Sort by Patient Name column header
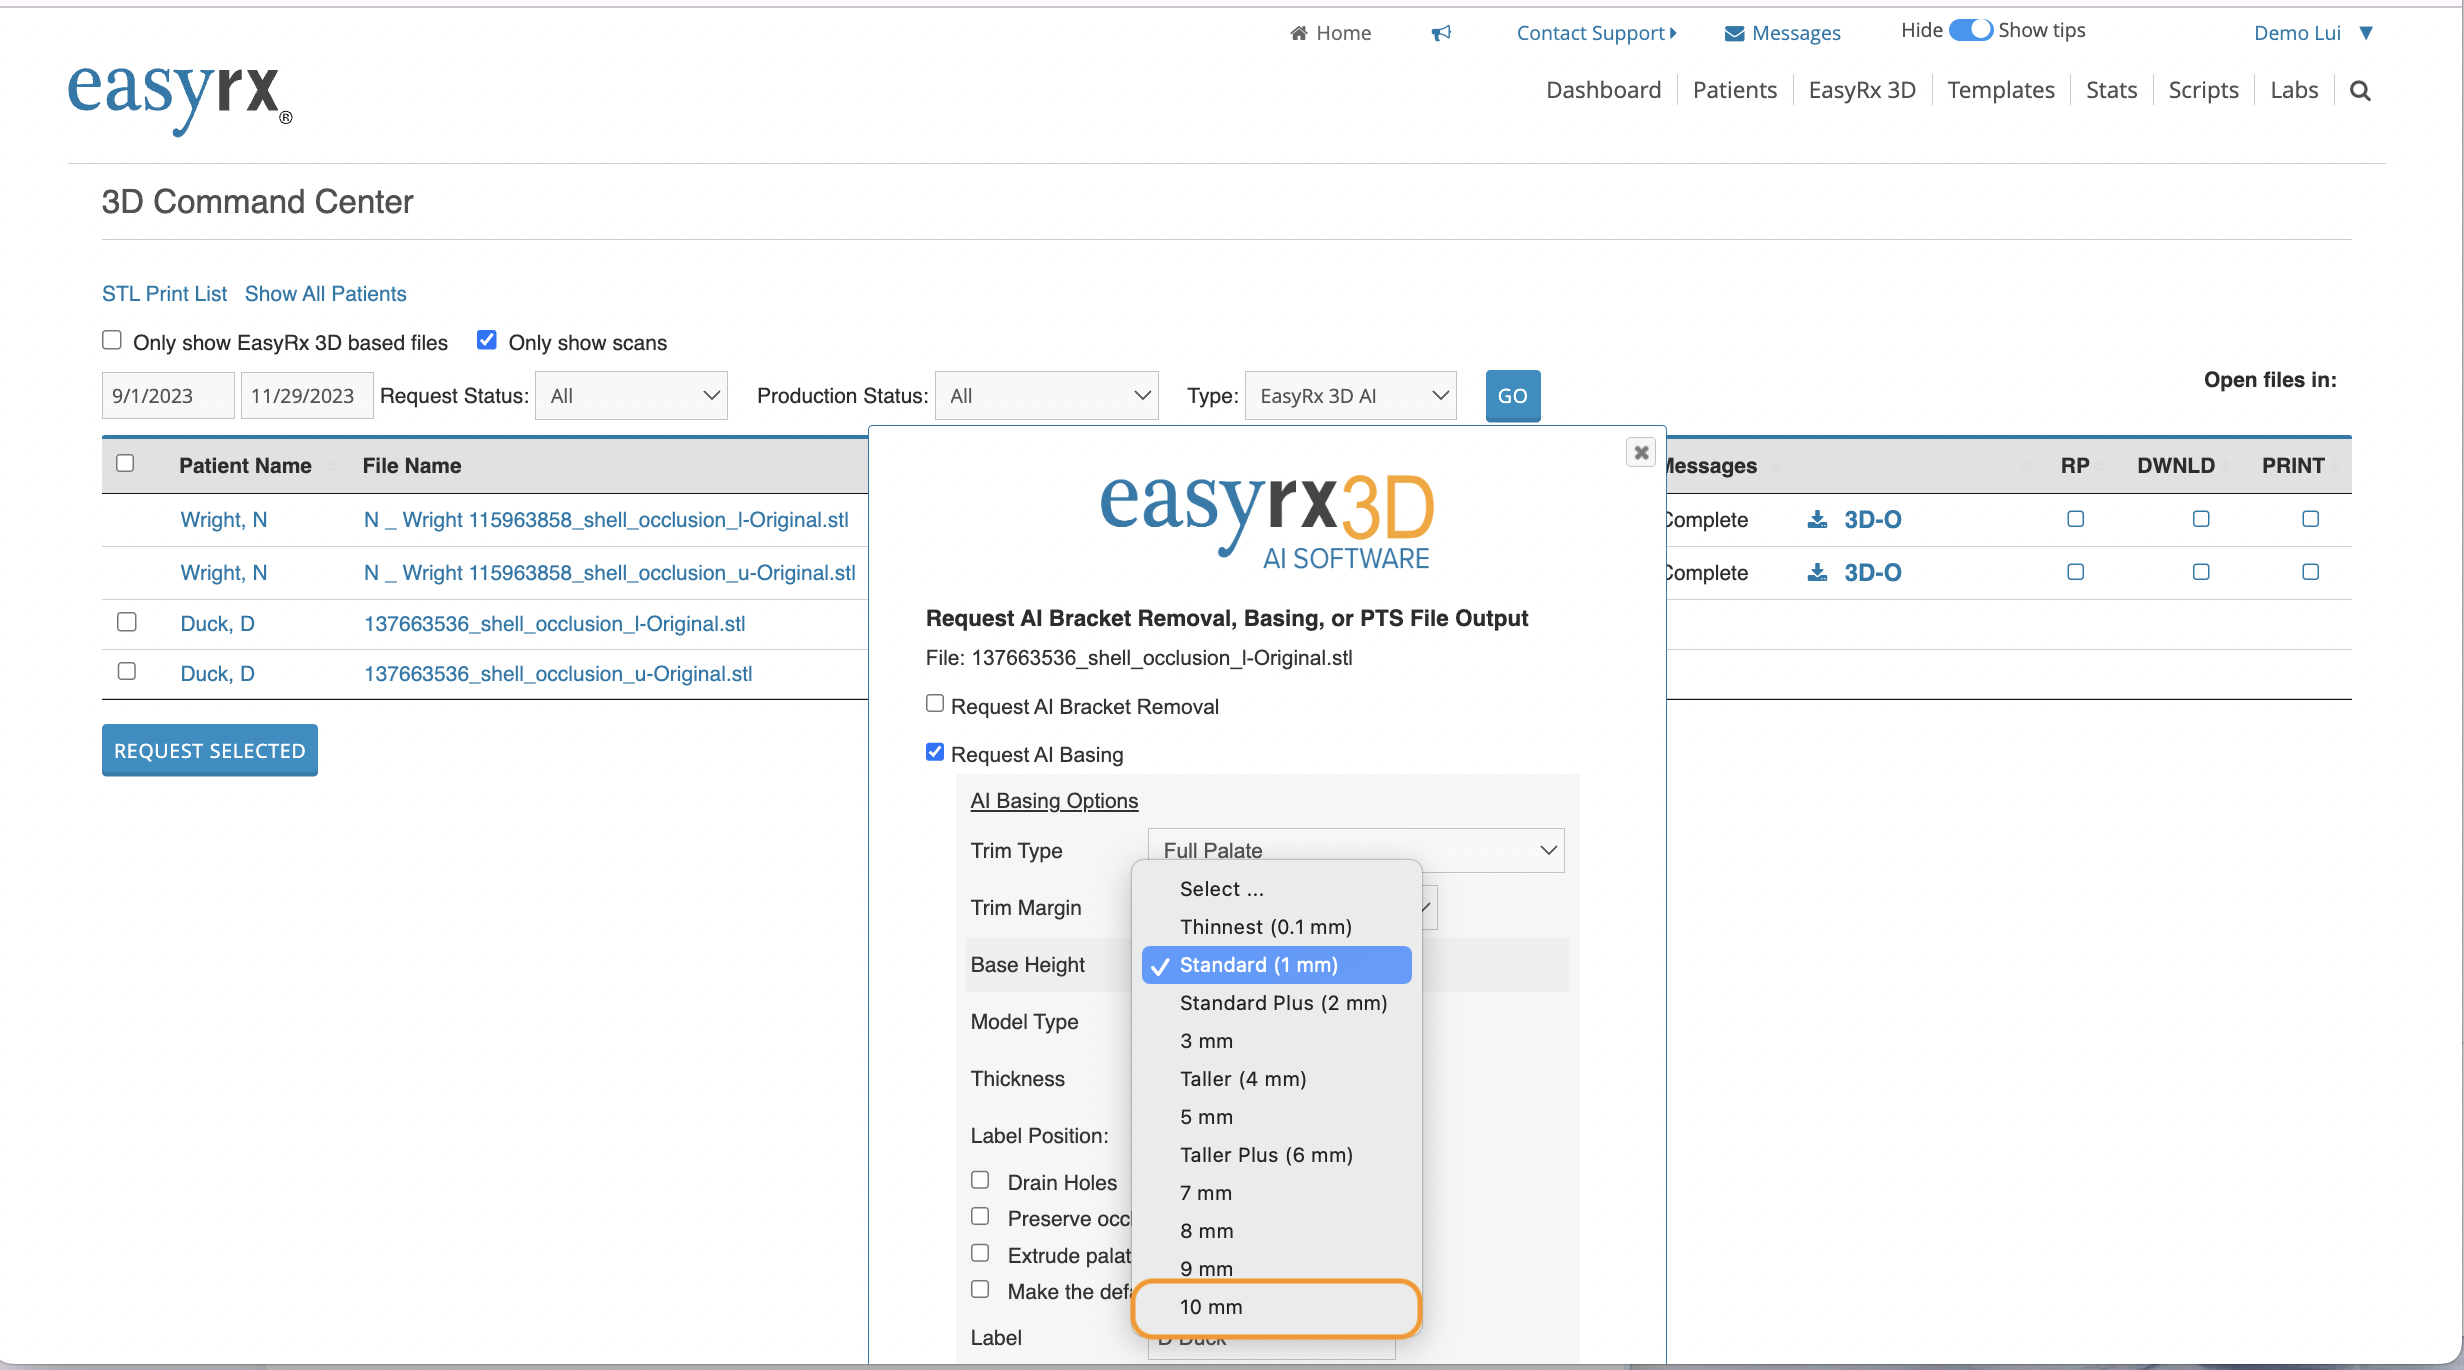Viewport: 2464px width, 1370px height. click(x=245, y=466)
